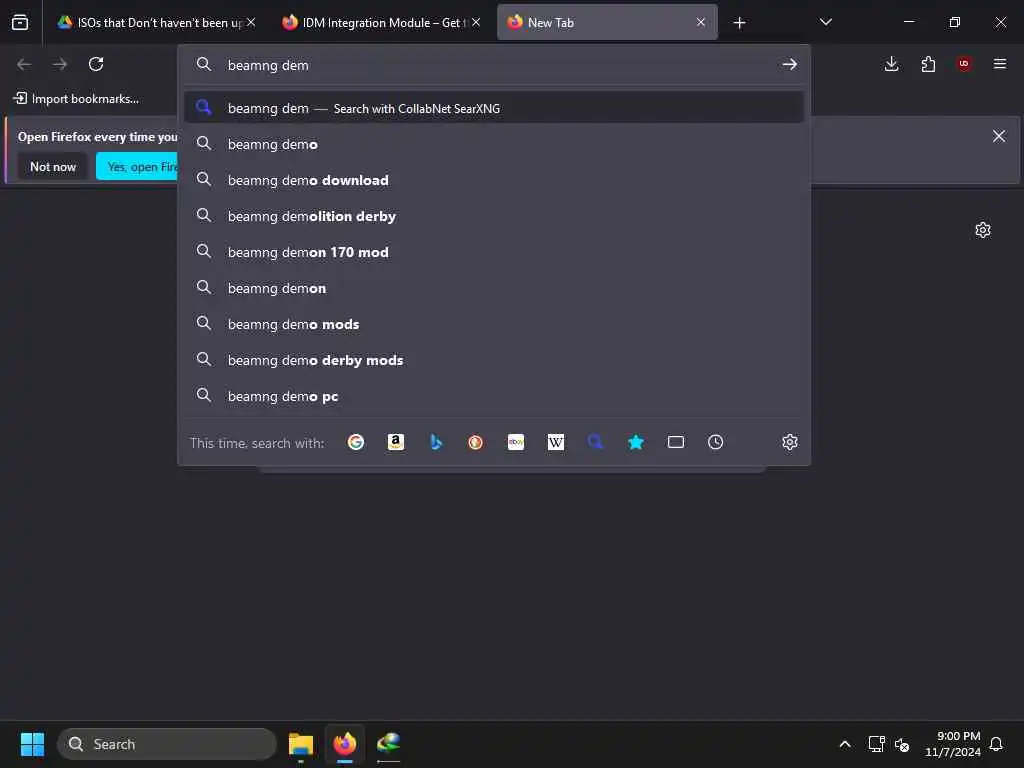The image size is (1024, 768).
Task: Search this time with Amazon
Action: (x=395, y=442)
